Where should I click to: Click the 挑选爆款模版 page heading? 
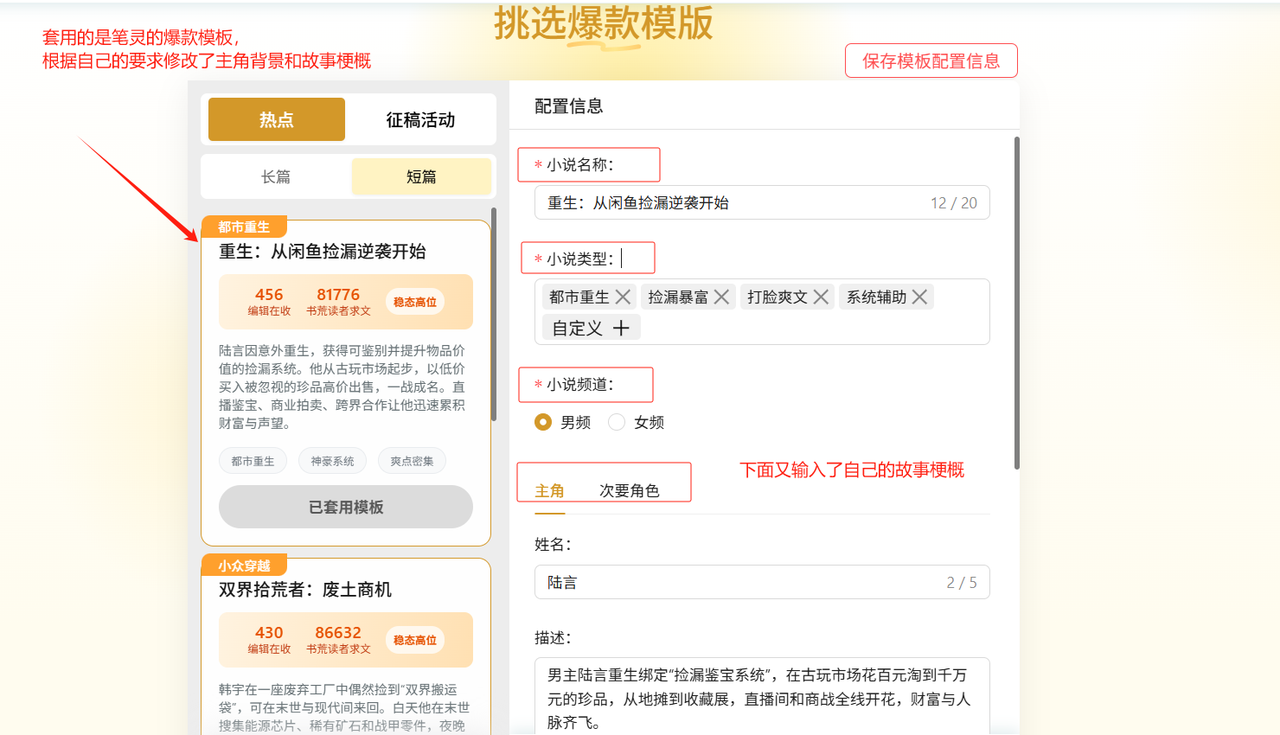pos(604,24)
